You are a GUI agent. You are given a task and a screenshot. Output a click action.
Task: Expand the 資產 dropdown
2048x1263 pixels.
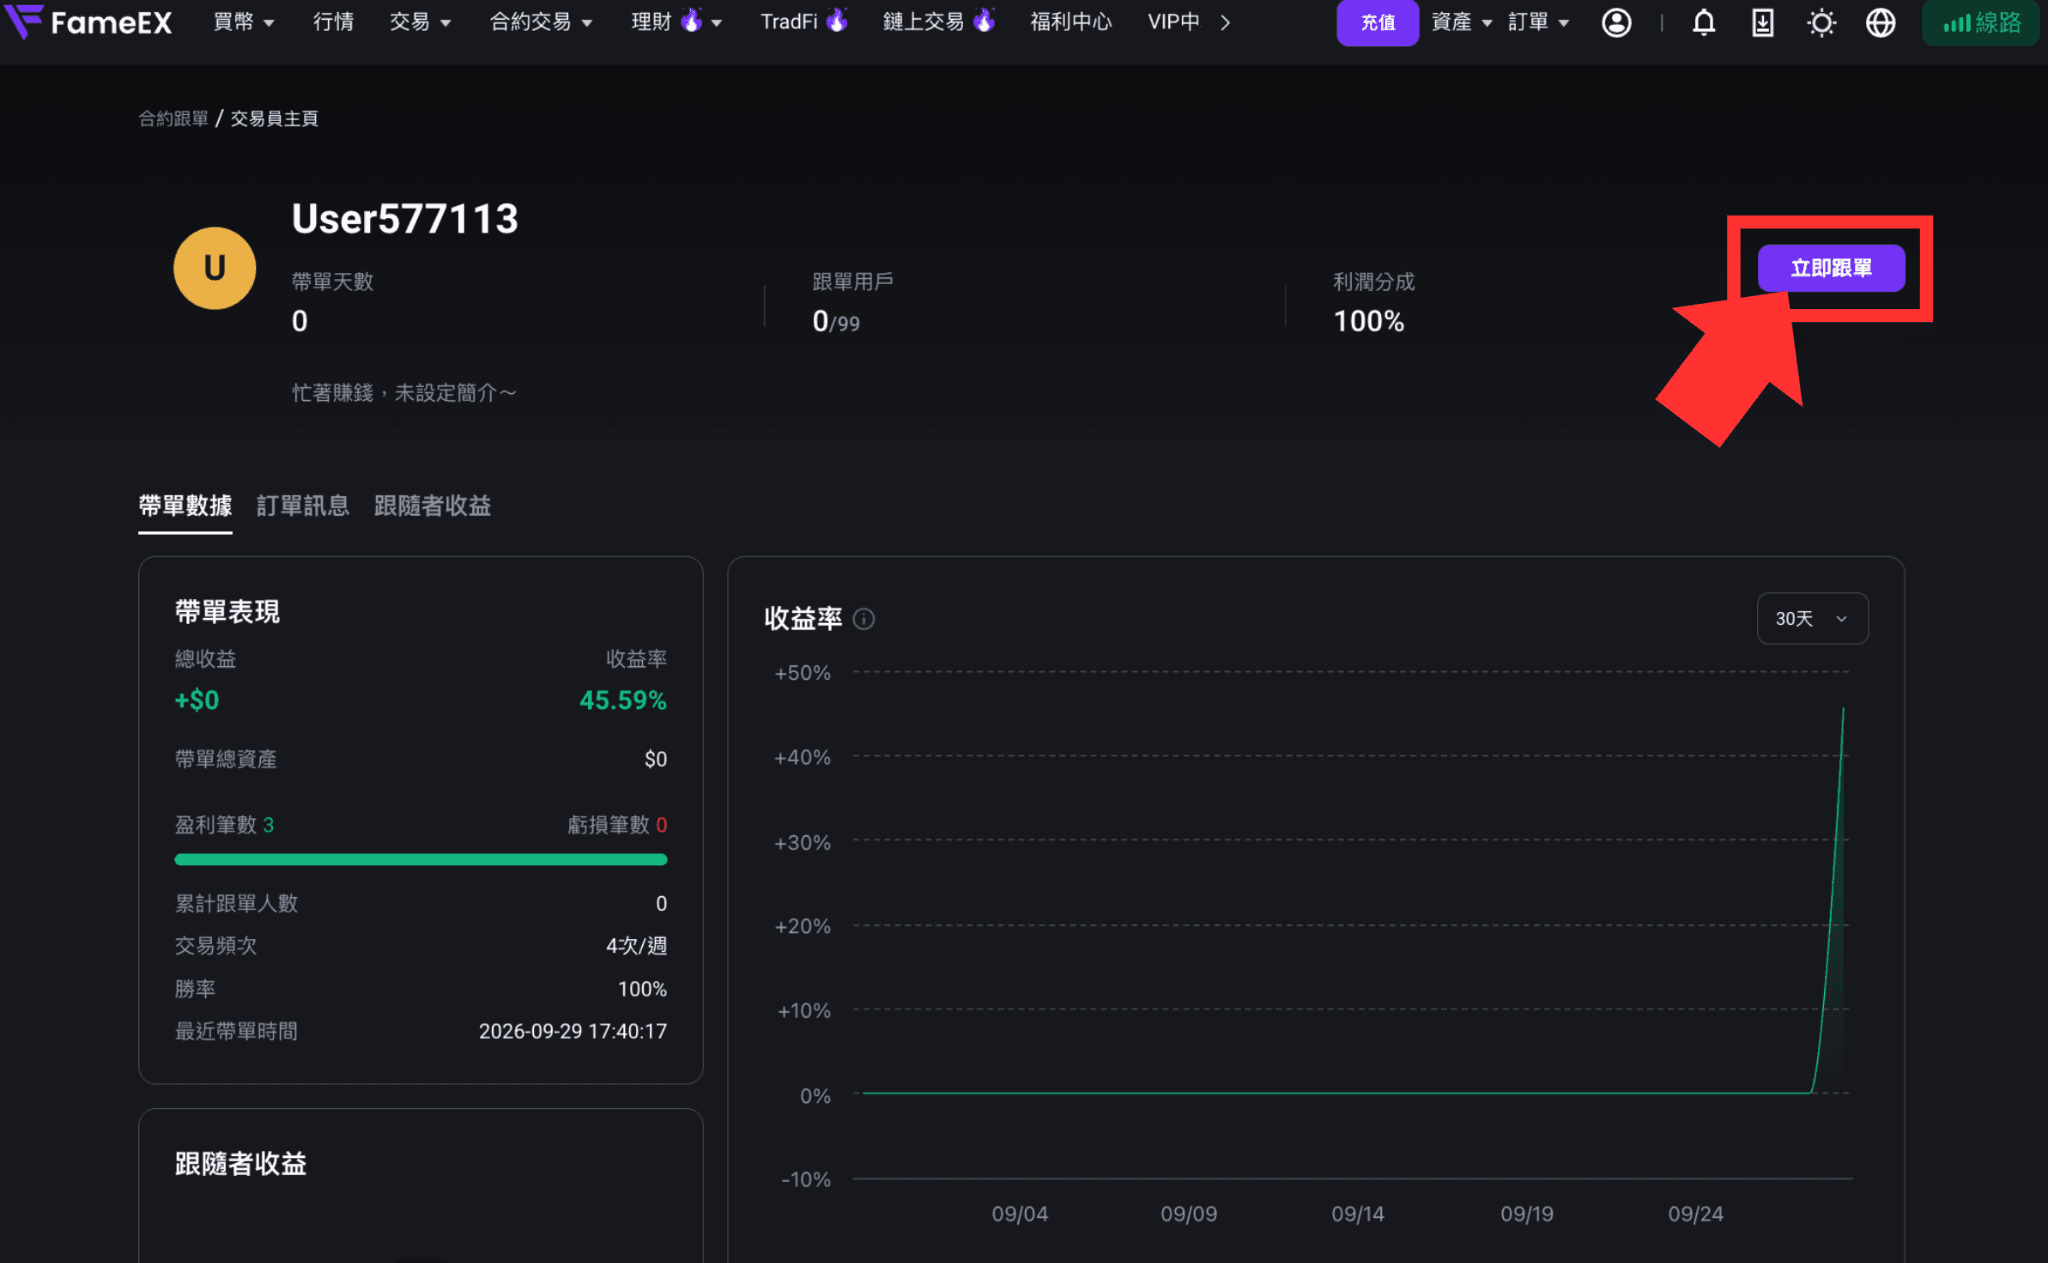(x=1461, y=22)
